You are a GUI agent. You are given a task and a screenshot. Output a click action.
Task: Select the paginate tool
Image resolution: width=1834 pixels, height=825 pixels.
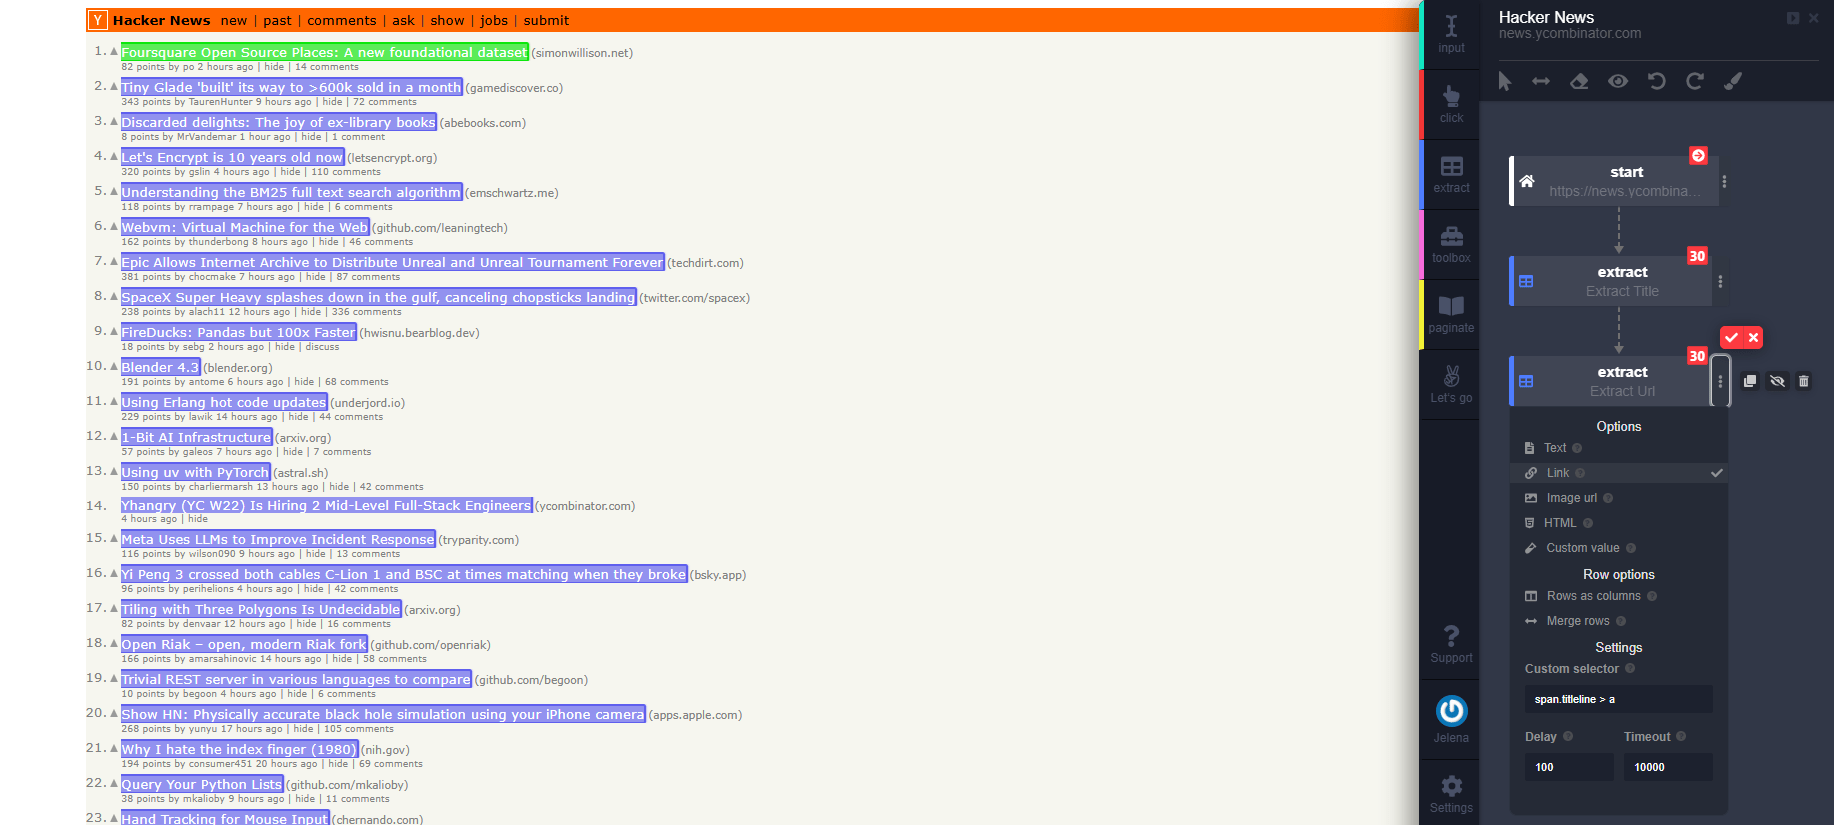pyautogui.click(x=1451, y=314)
